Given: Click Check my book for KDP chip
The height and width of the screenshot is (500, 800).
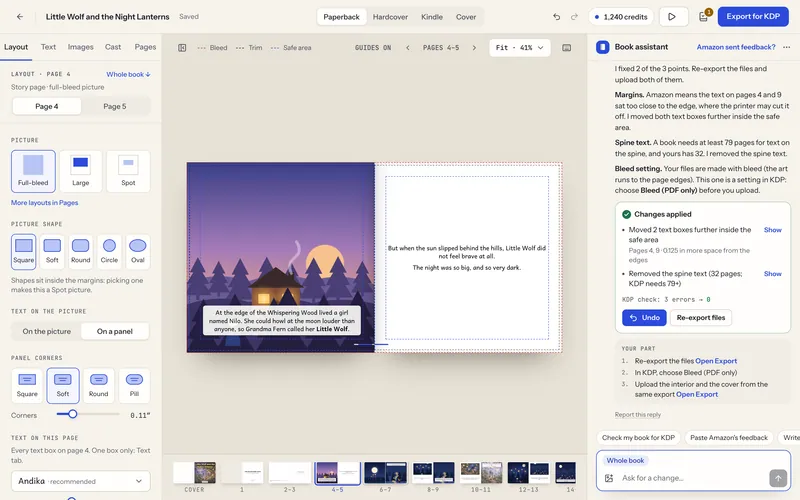Looking at the screenshot, I should pyautogui.click(x=638, y=438).
